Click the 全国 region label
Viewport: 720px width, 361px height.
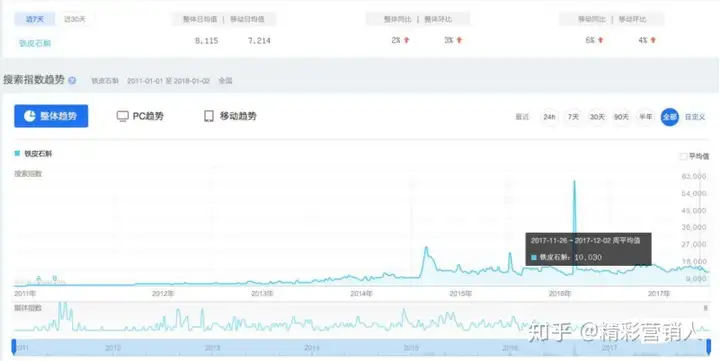tap(225, 81)
